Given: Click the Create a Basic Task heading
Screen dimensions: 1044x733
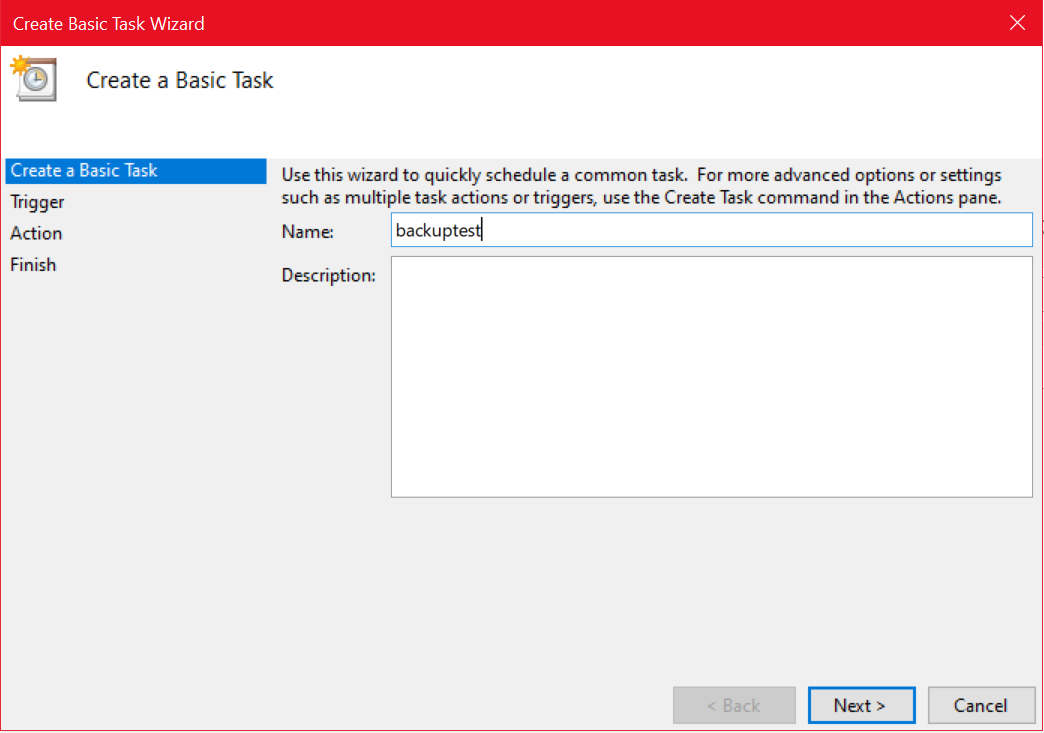Looking at the screenshot, I should coord(179,80).
